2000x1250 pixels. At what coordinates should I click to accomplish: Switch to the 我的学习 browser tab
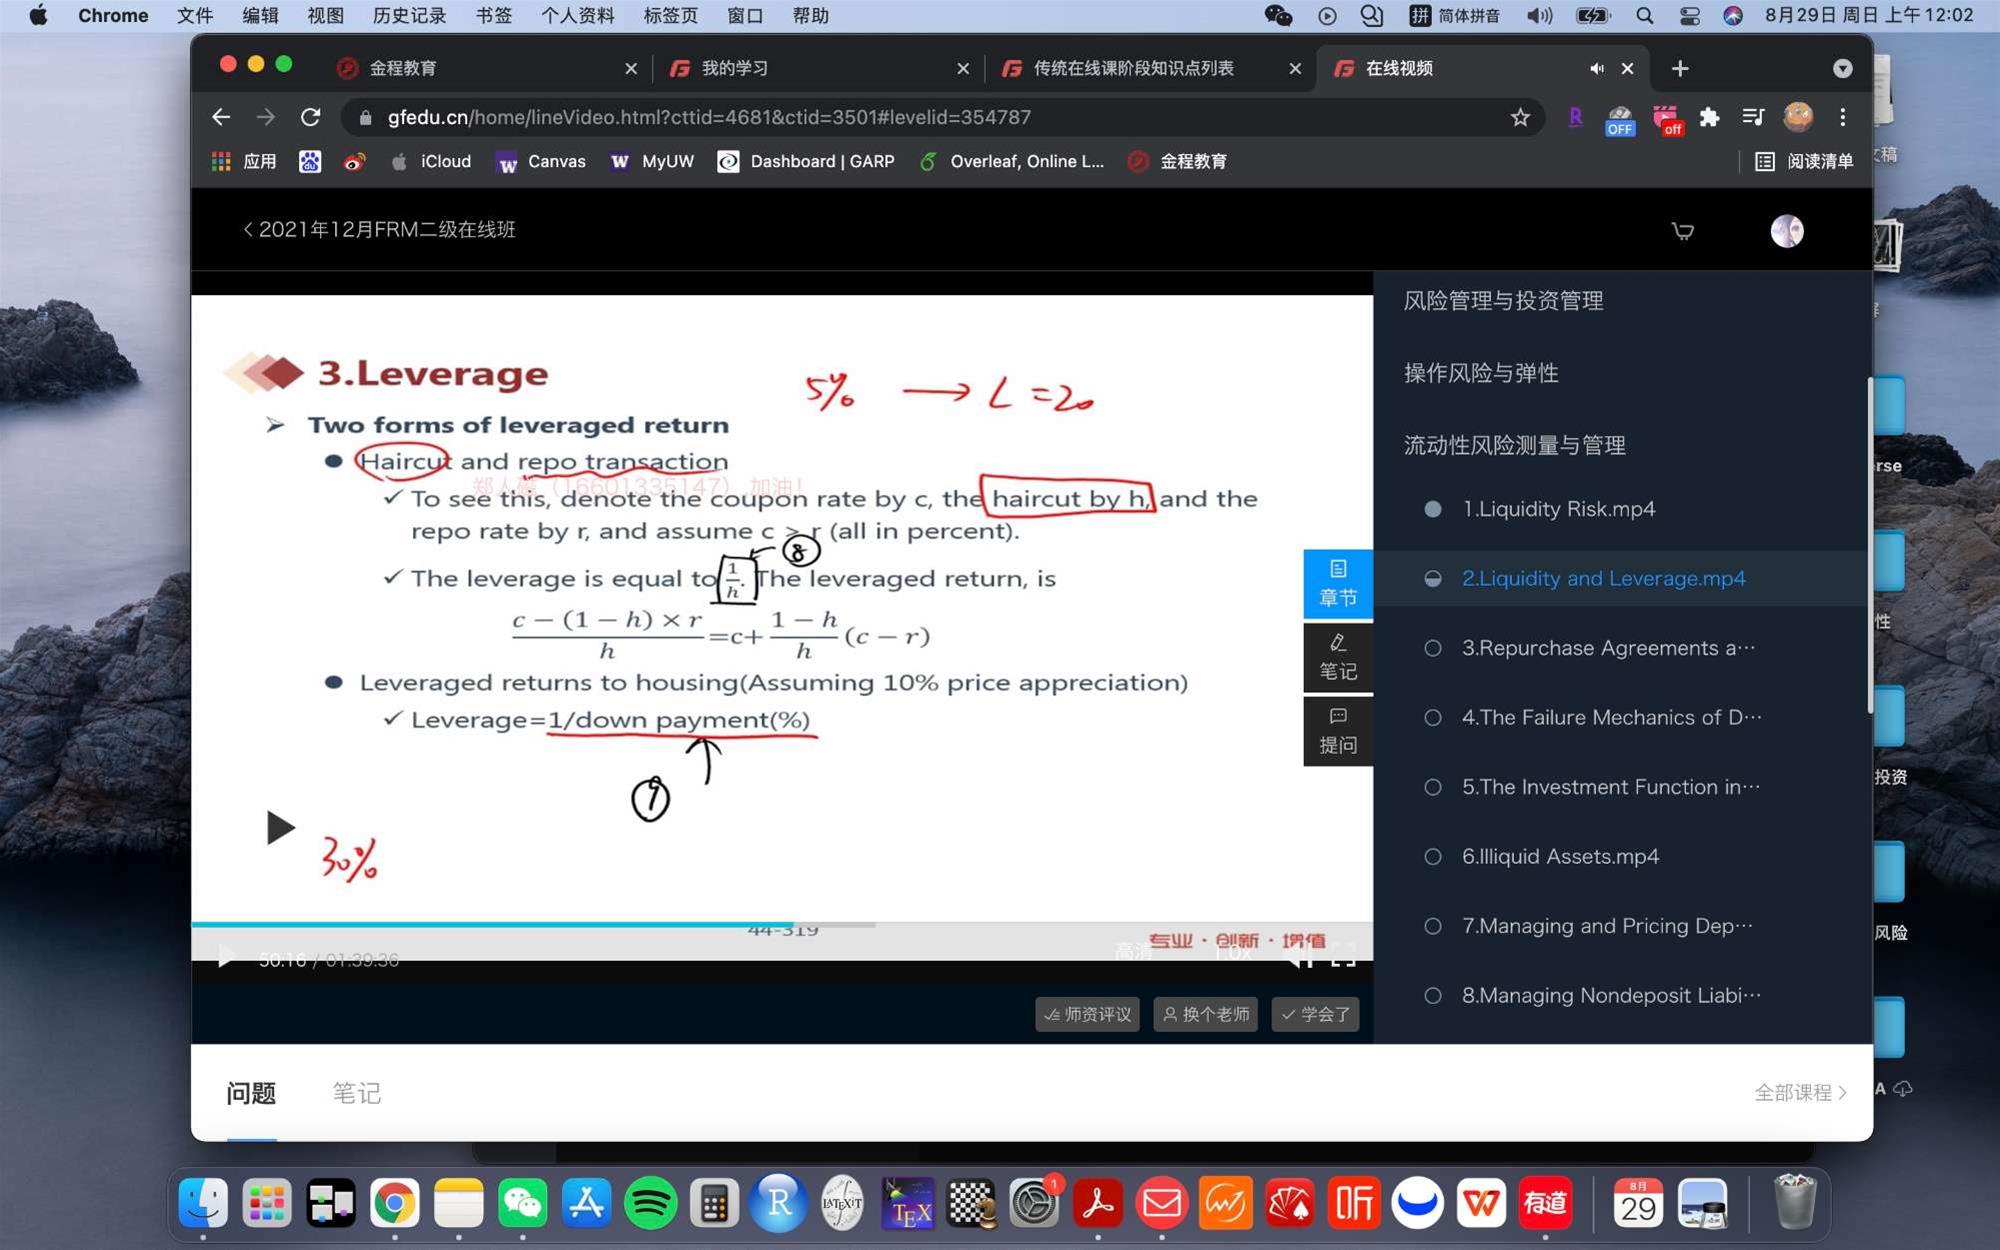point(819,68)
